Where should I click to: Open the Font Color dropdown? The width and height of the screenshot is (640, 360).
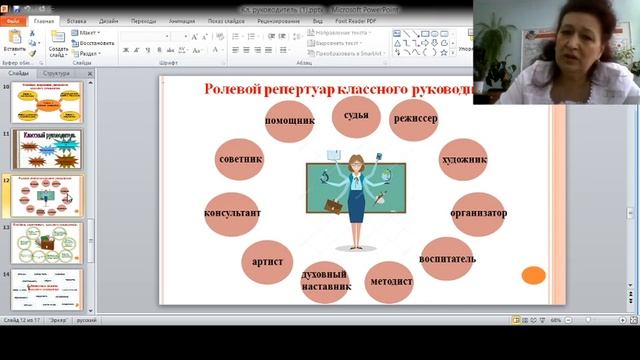[217, 50]
